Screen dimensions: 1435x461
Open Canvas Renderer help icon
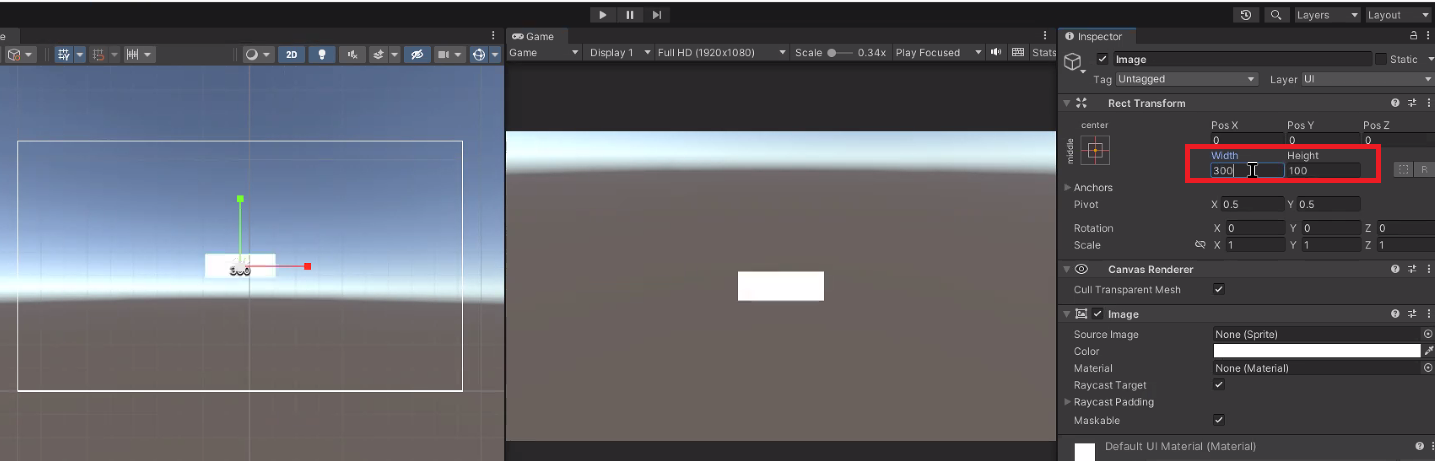[x=1394, y=269]
